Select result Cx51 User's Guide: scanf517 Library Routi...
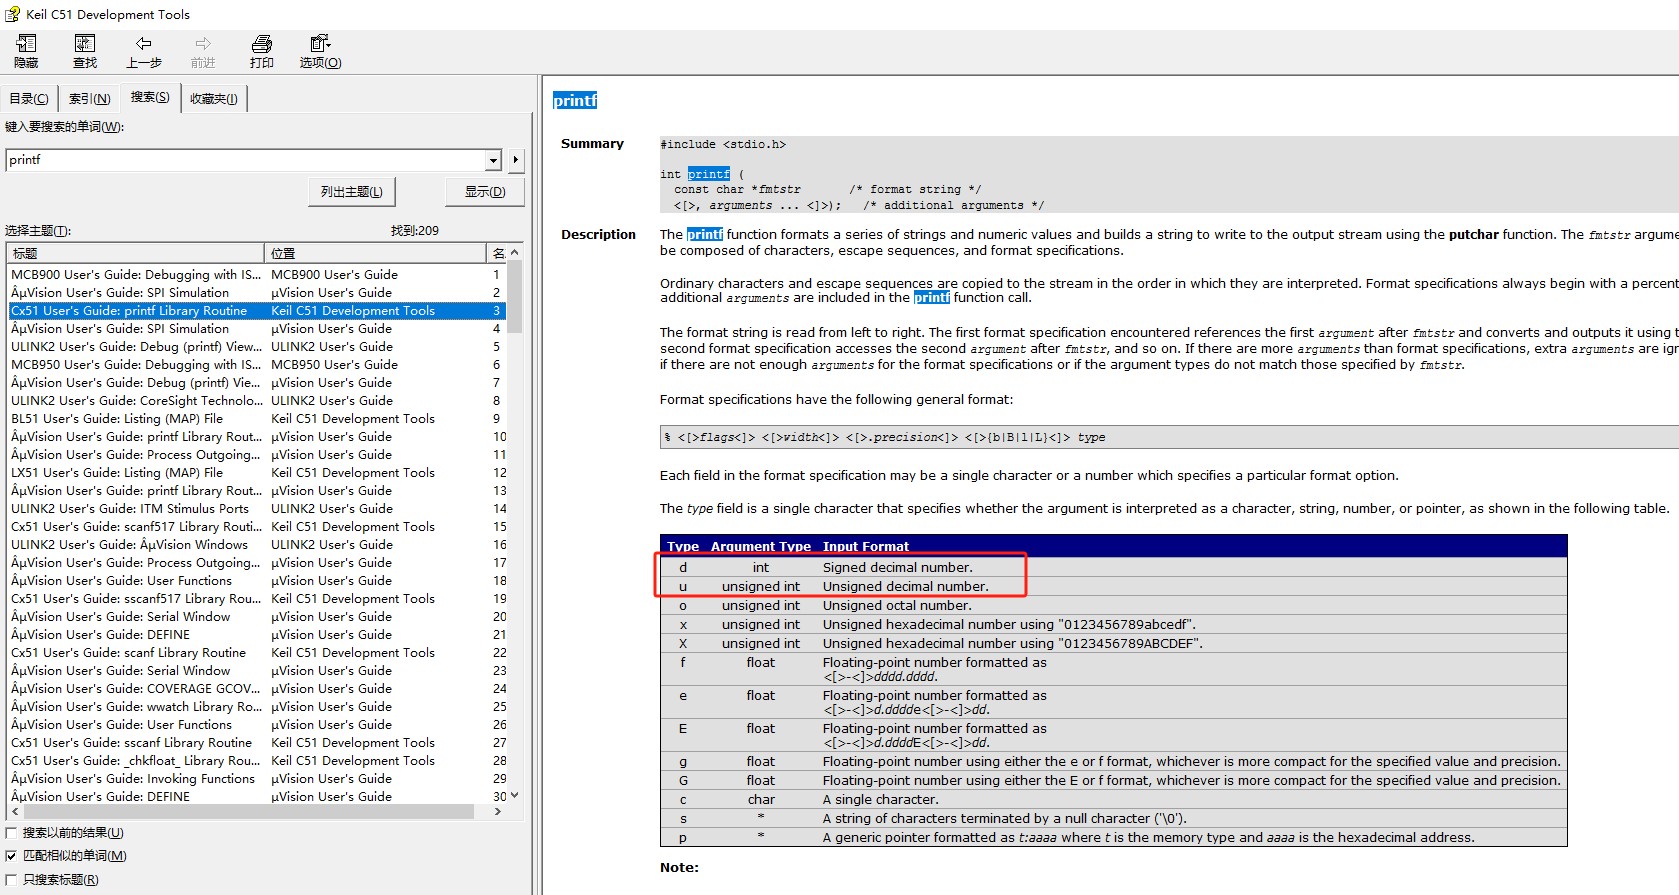 tap(257, 527)
